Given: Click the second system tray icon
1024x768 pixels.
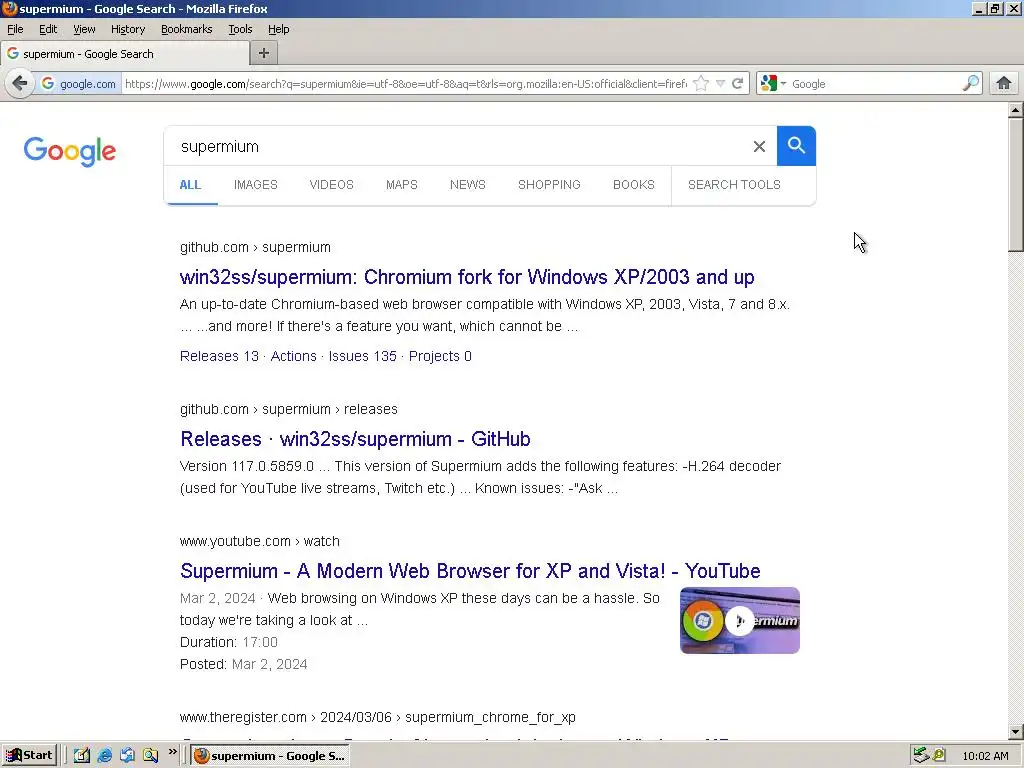Looking at the screenshot, I should coord(938,755).
